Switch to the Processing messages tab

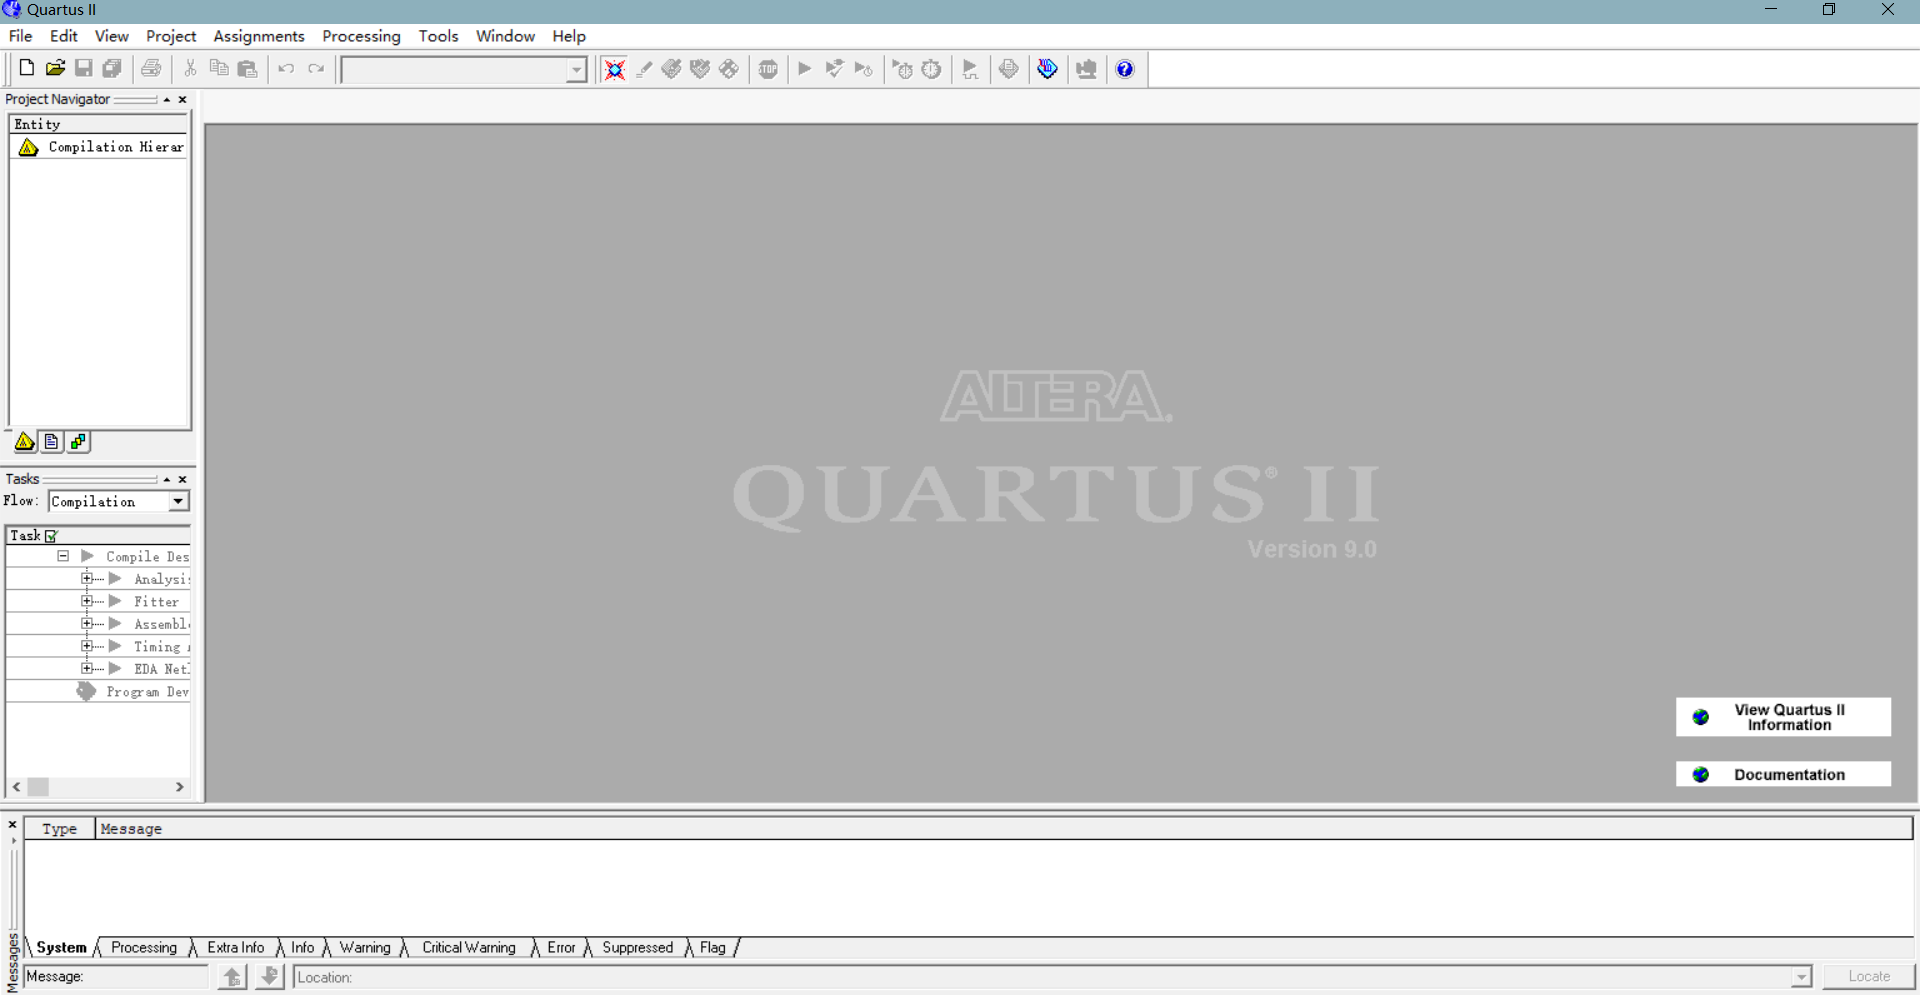[x=144, y=947]
